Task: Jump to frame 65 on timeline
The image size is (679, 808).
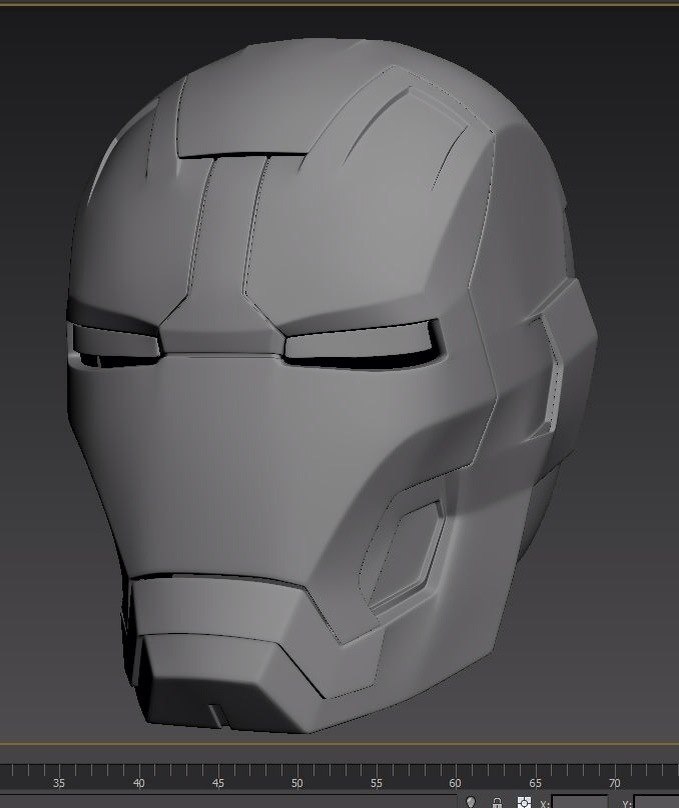Action: coord(535,783)
